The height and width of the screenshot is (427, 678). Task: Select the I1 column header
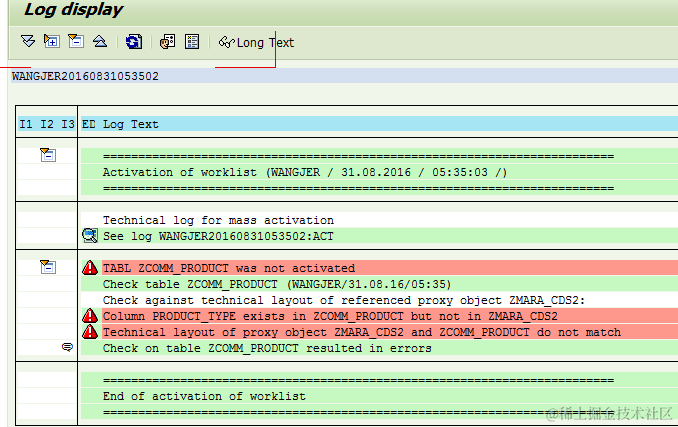point(26,124)
